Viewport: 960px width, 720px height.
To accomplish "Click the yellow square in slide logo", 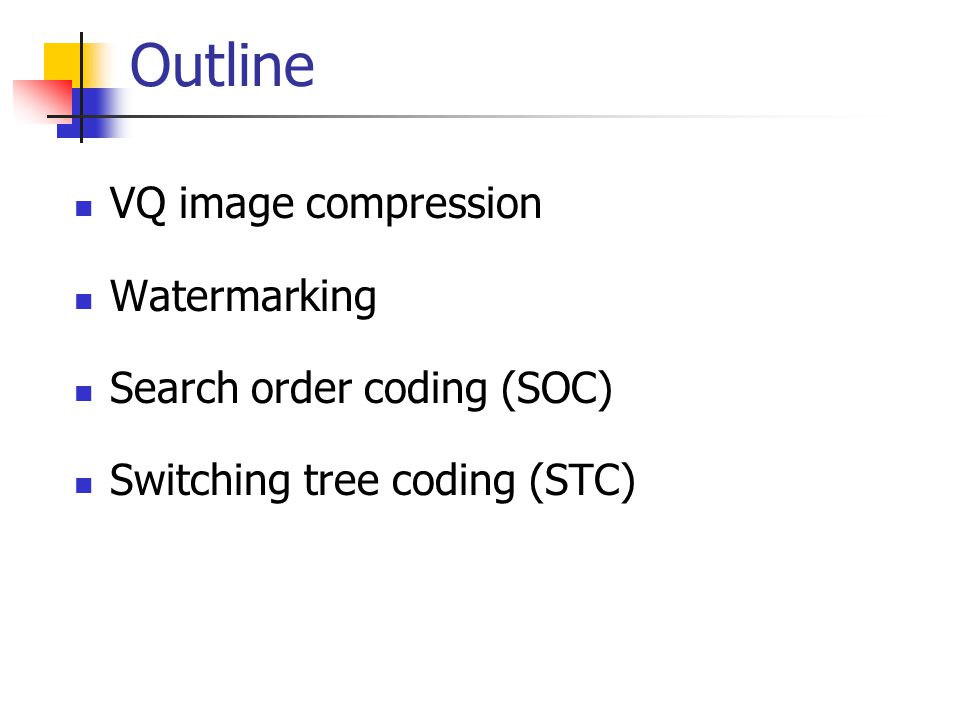I will pyautogui.click(x=62, y=61).
